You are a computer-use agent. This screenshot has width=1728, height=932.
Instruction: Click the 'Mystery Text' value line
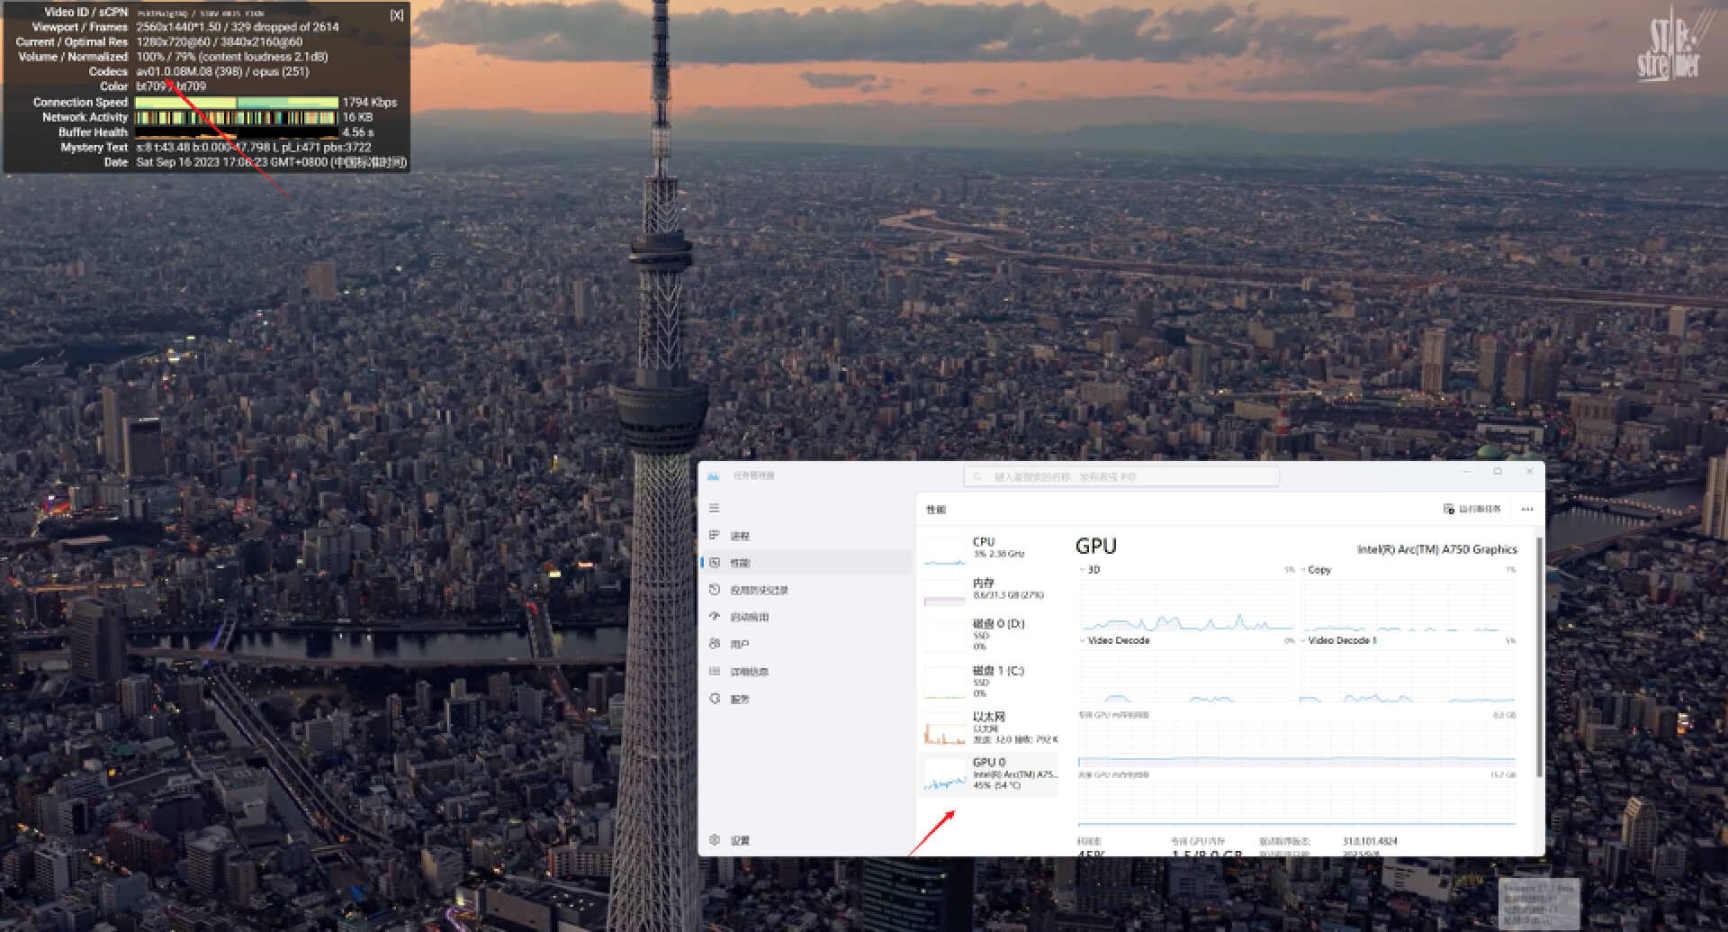click(253, 147)
